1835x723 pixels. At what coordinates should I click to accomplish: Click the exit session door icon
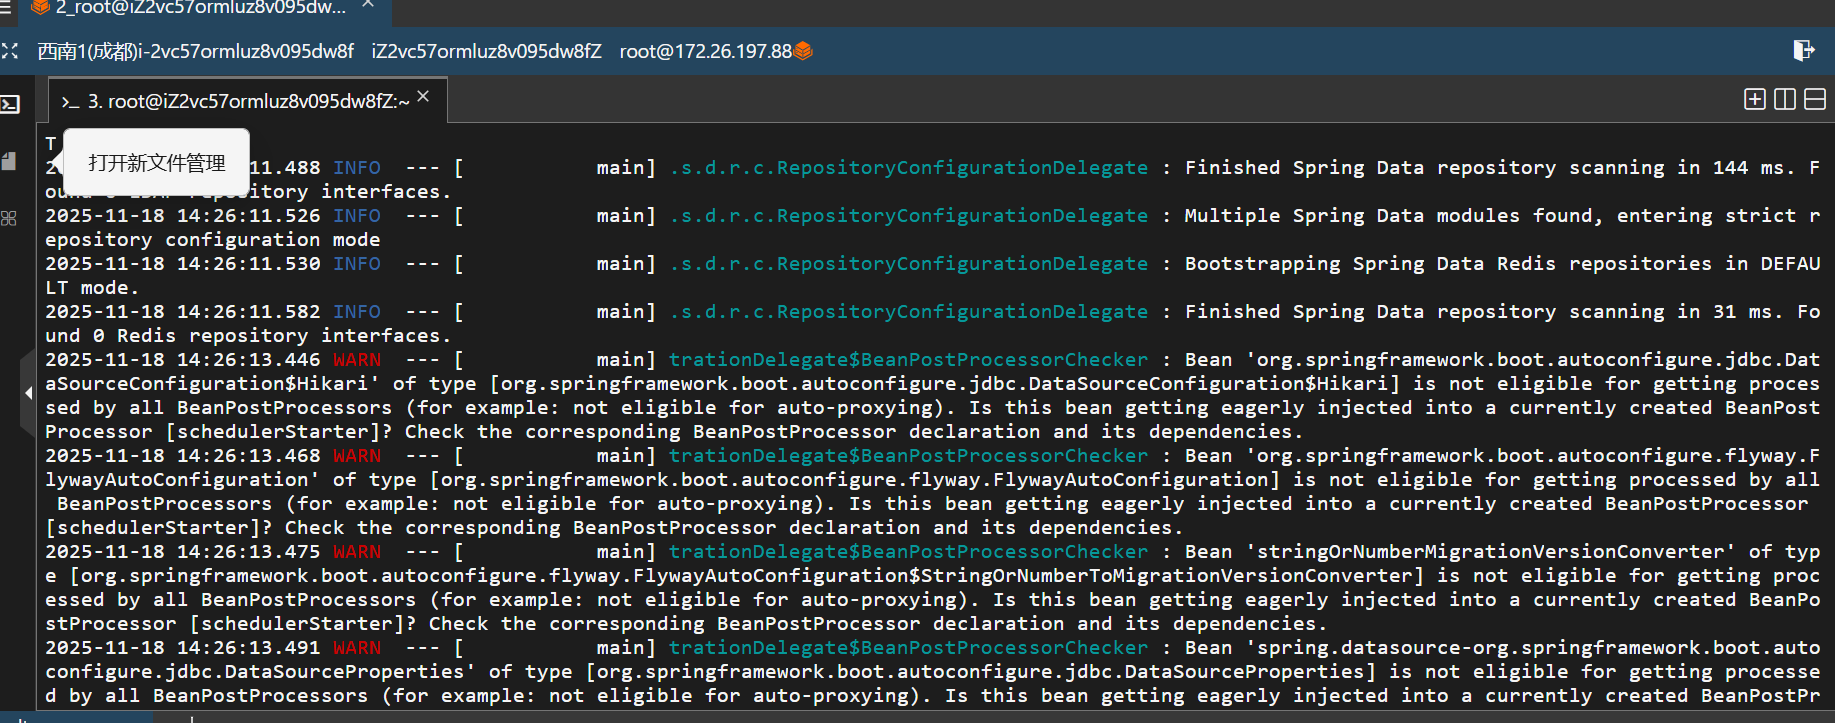(x=1804, y=50)
